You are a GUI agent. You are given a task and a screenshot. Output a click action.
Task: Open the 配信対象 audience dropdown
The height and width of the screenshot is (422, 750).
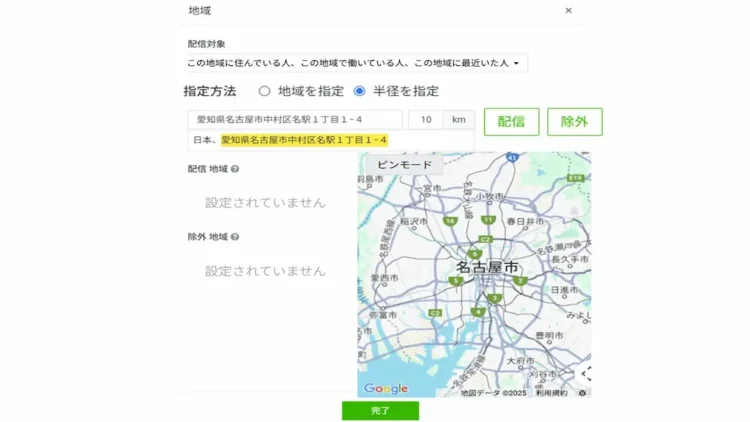pyautogui.click(x=356, y=64)
